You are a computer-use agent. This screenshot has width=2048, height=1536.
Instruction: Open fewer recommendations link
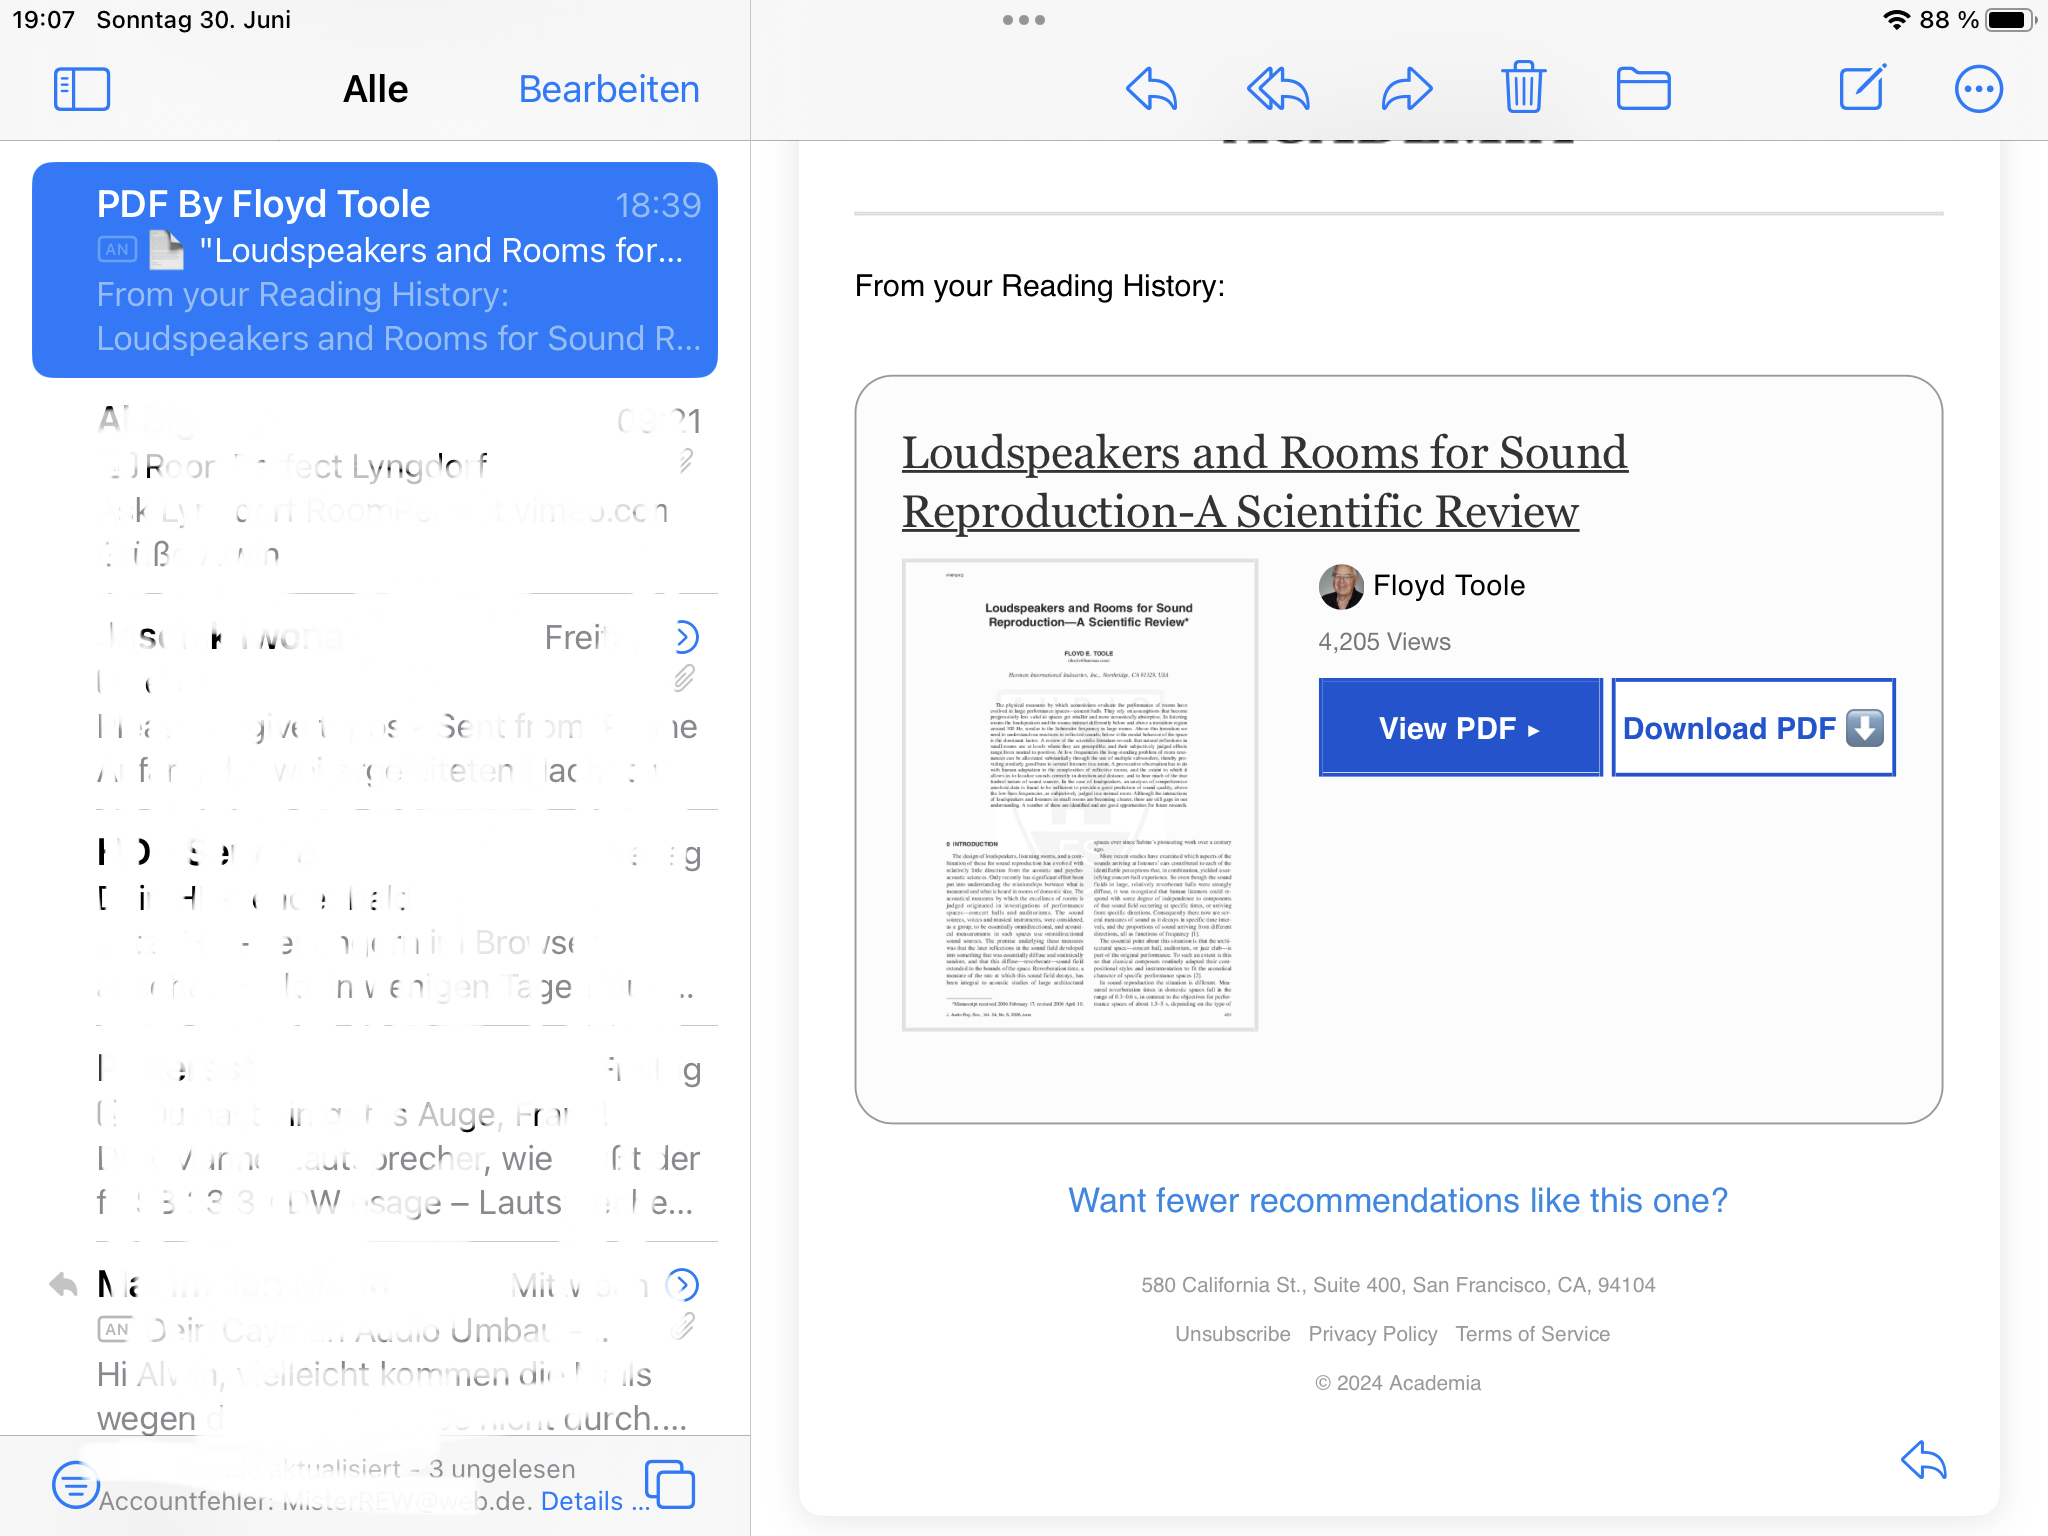(1398, 1200)
